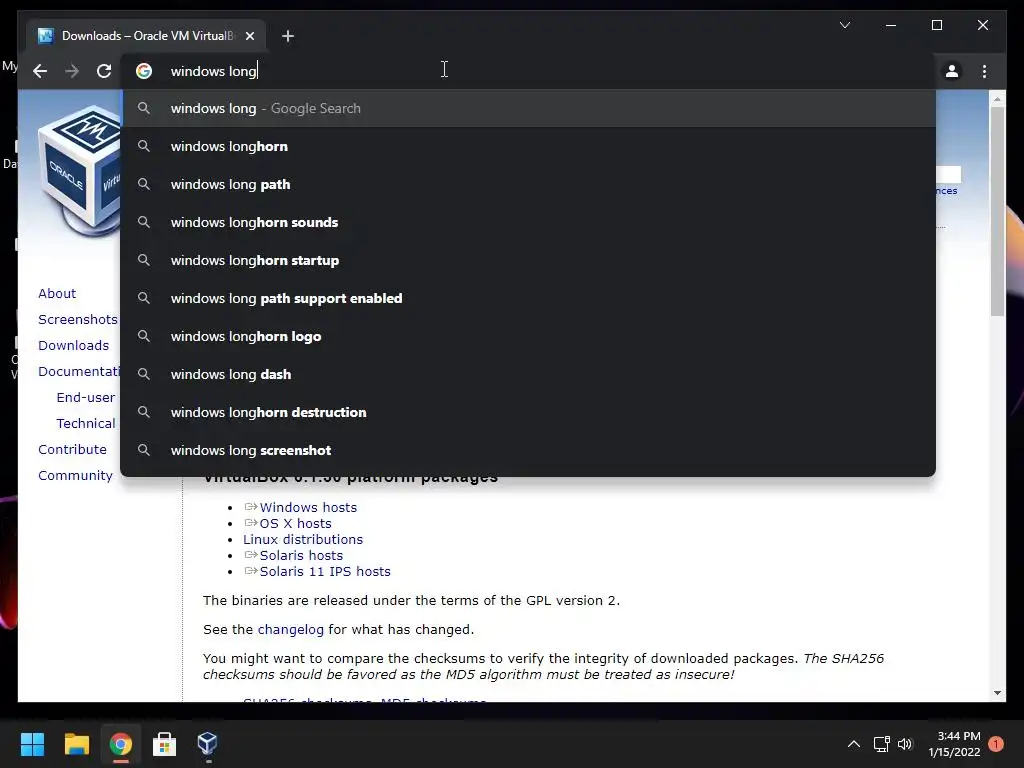Open Microsoft Store from the taskbar
Viewport: 1024px width, 768px height.
coord(164,744)
